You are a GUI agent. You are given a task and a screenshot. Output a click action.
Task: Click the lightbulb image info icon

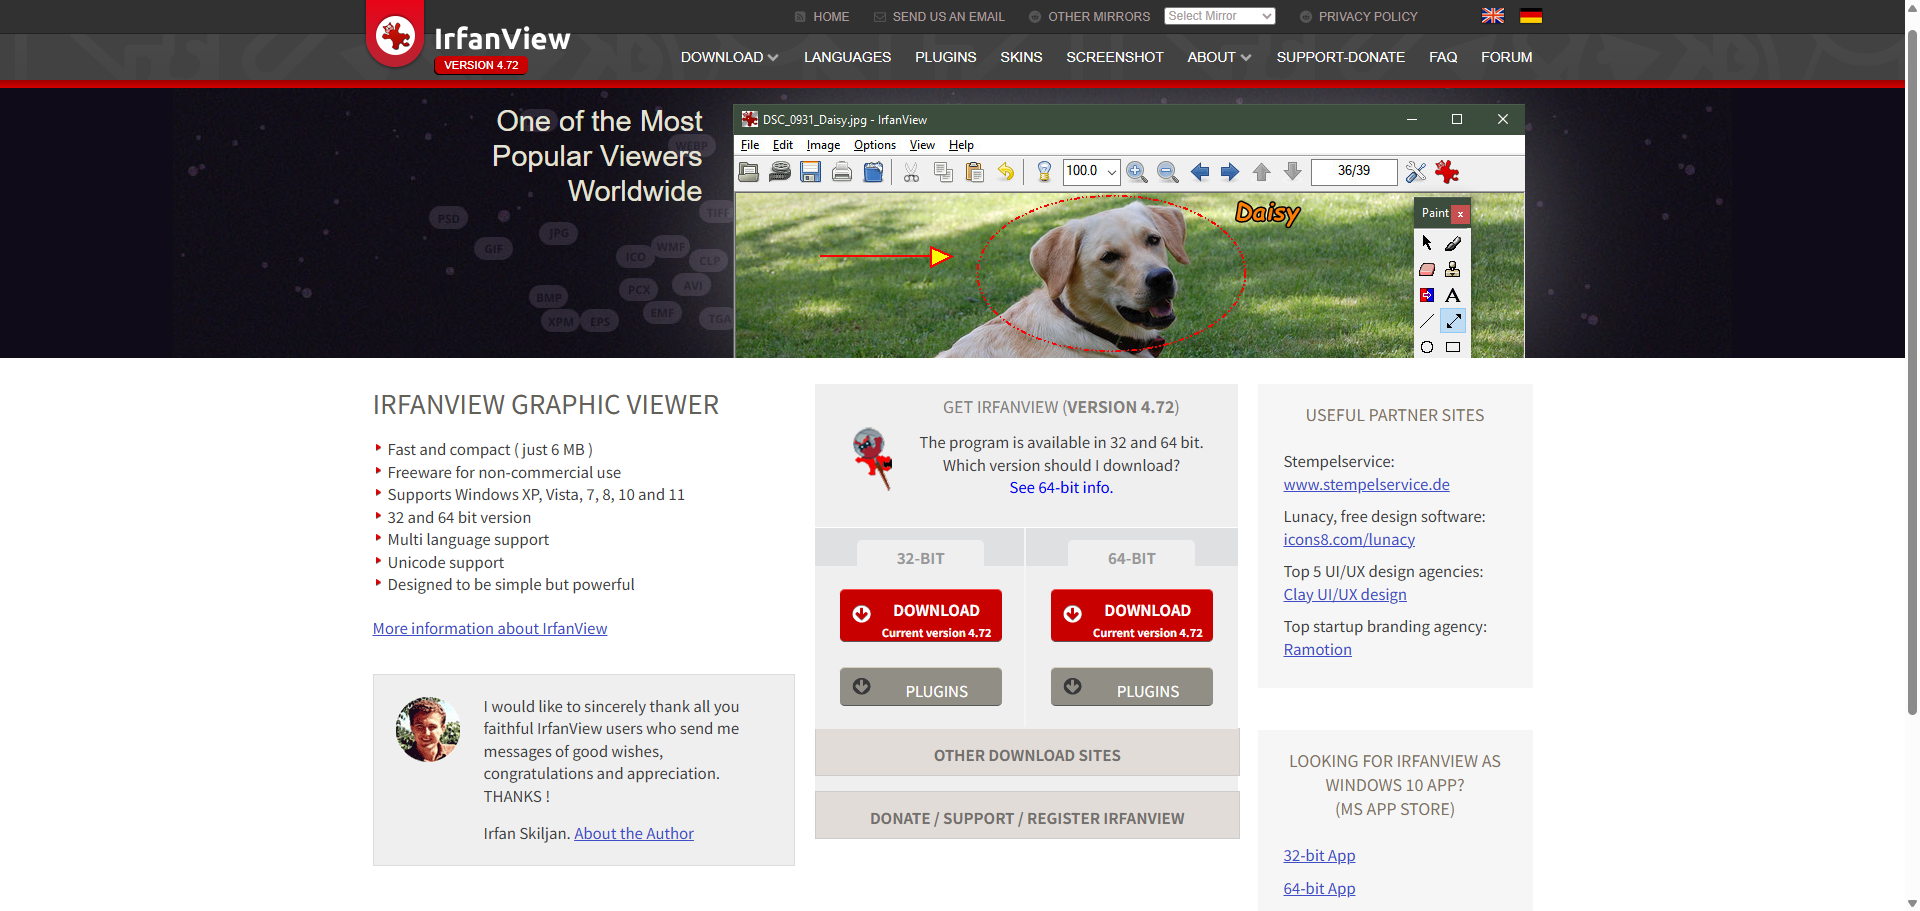click(x=1044, y=172)
